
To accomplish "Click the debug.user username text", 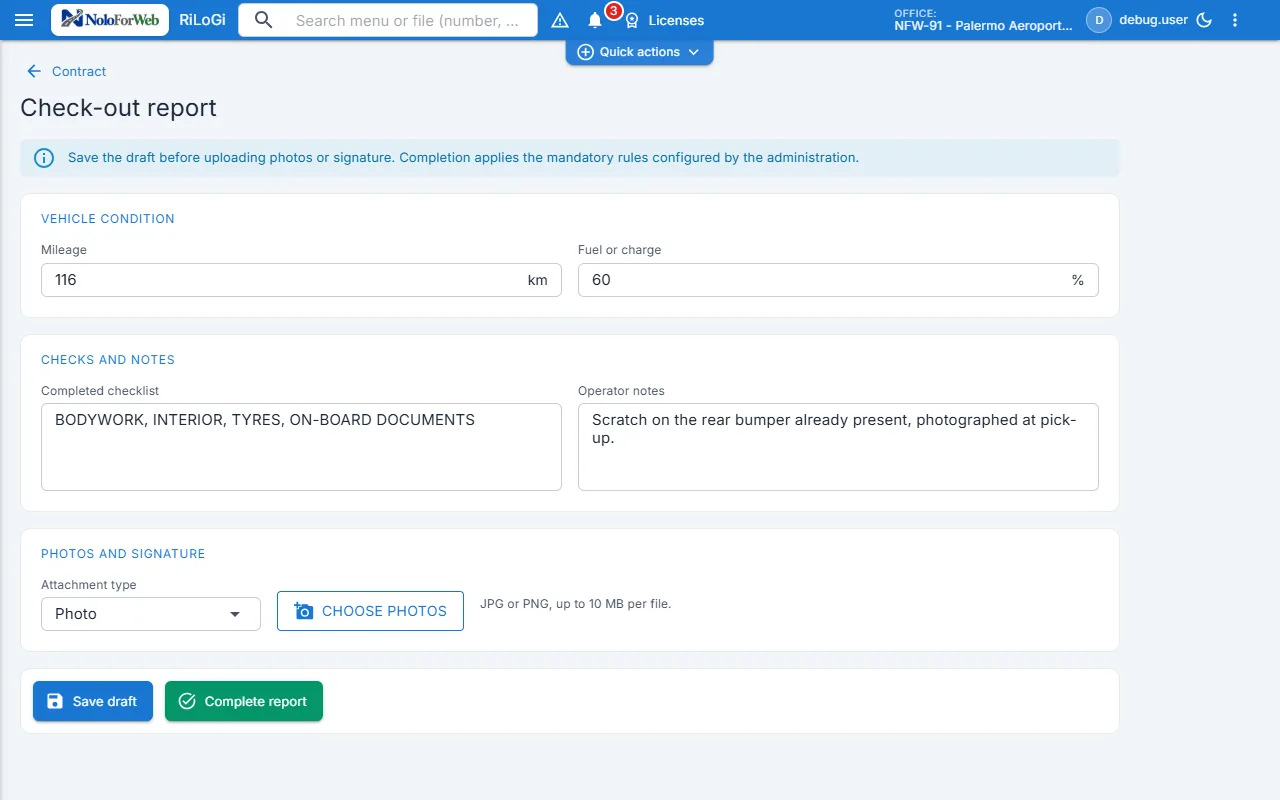I will pos(1153,20).
